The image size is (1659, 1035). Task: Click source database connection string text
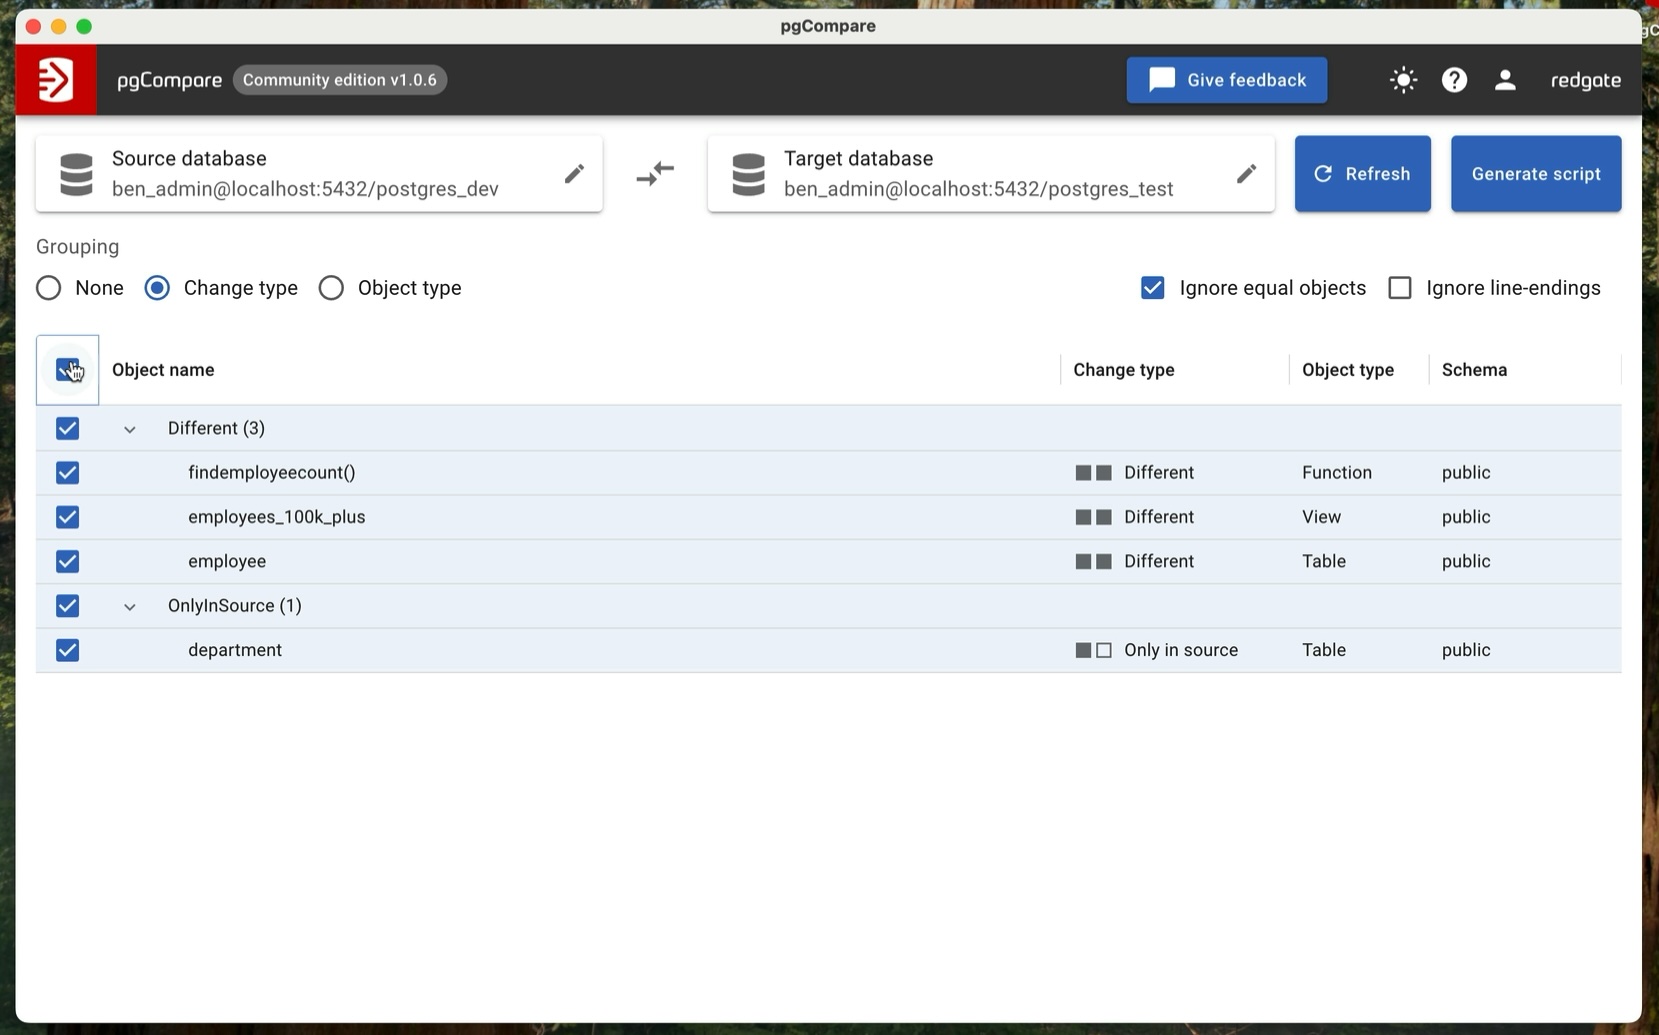coord(305,189)
